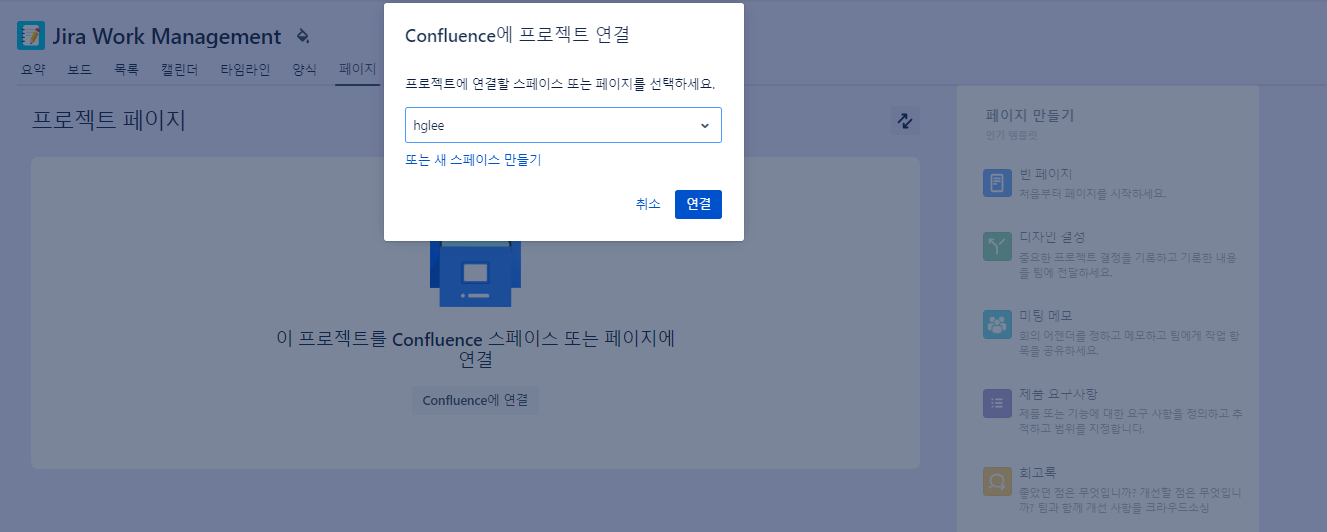
Task: Open the 보드 tab
Action: pos(80,69)
